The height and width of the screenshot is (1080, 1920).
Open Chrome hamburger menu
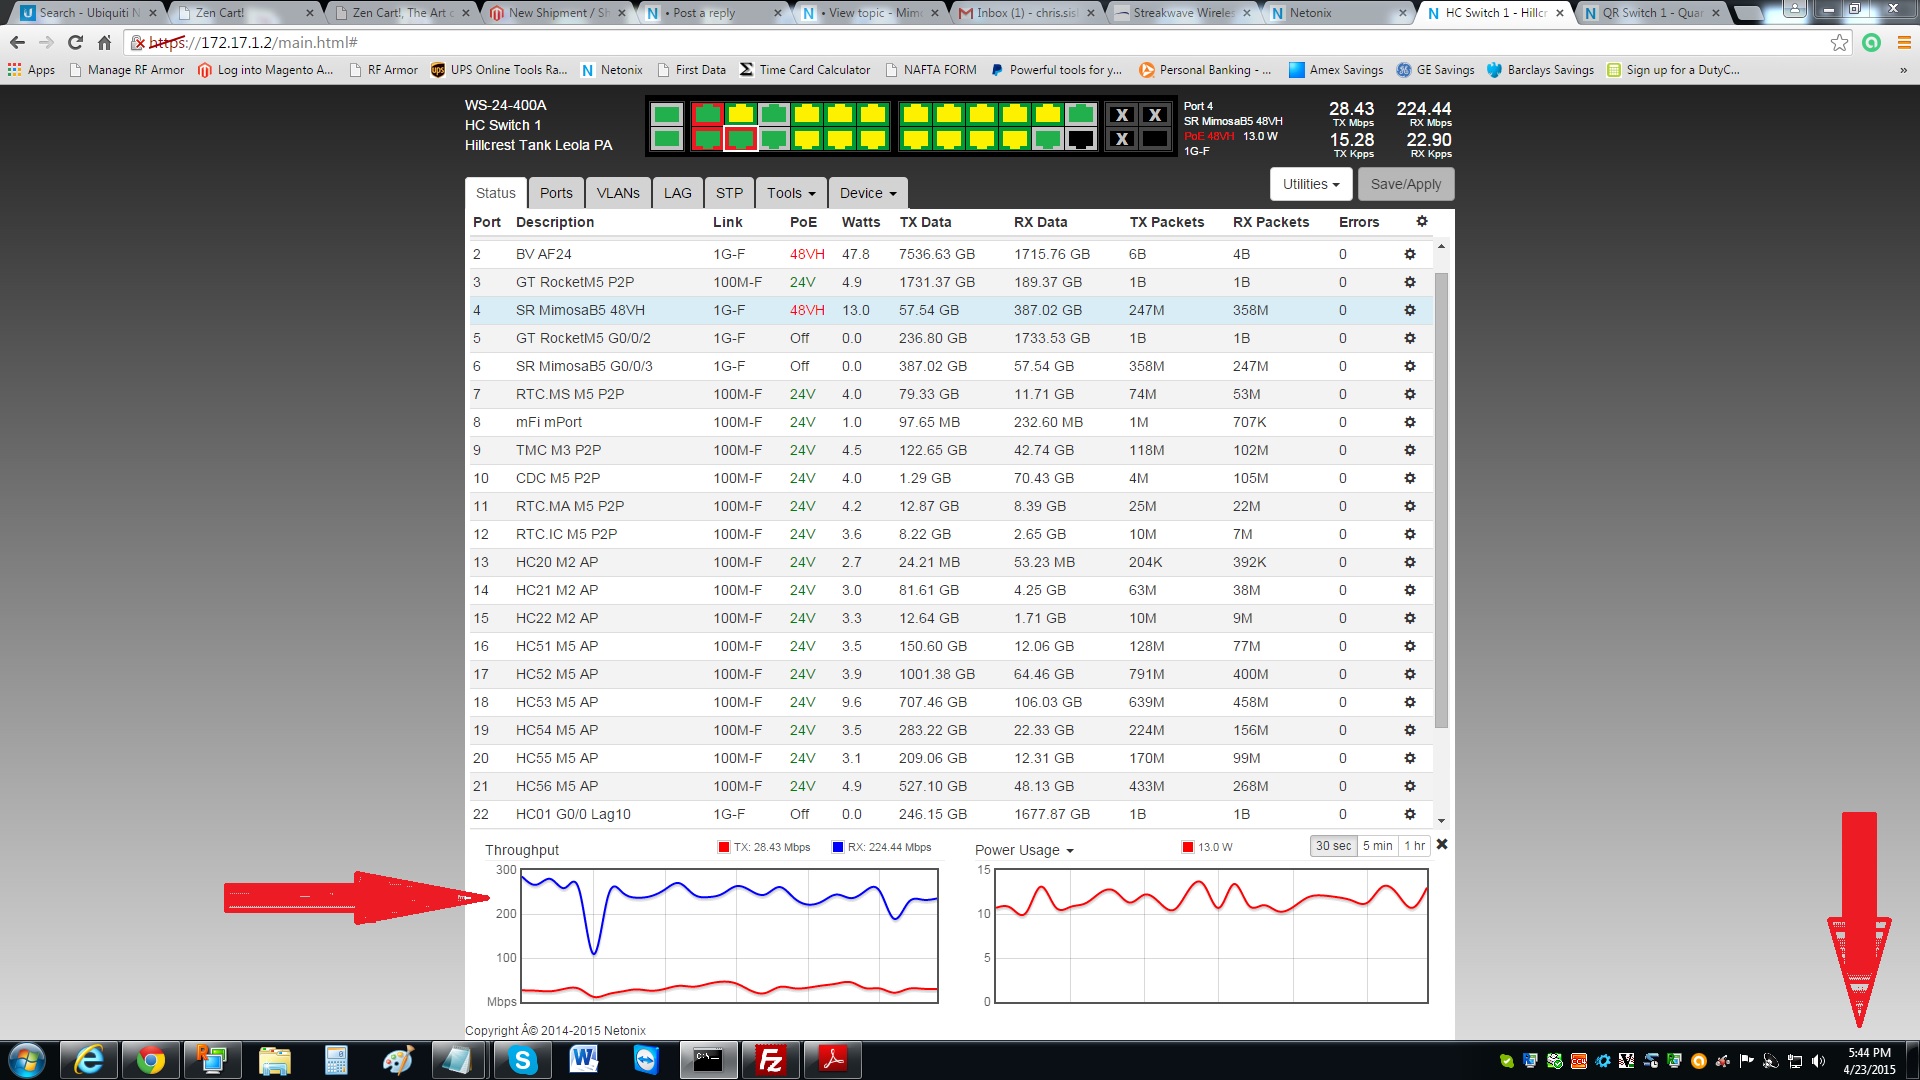[x=1904, y=42]
